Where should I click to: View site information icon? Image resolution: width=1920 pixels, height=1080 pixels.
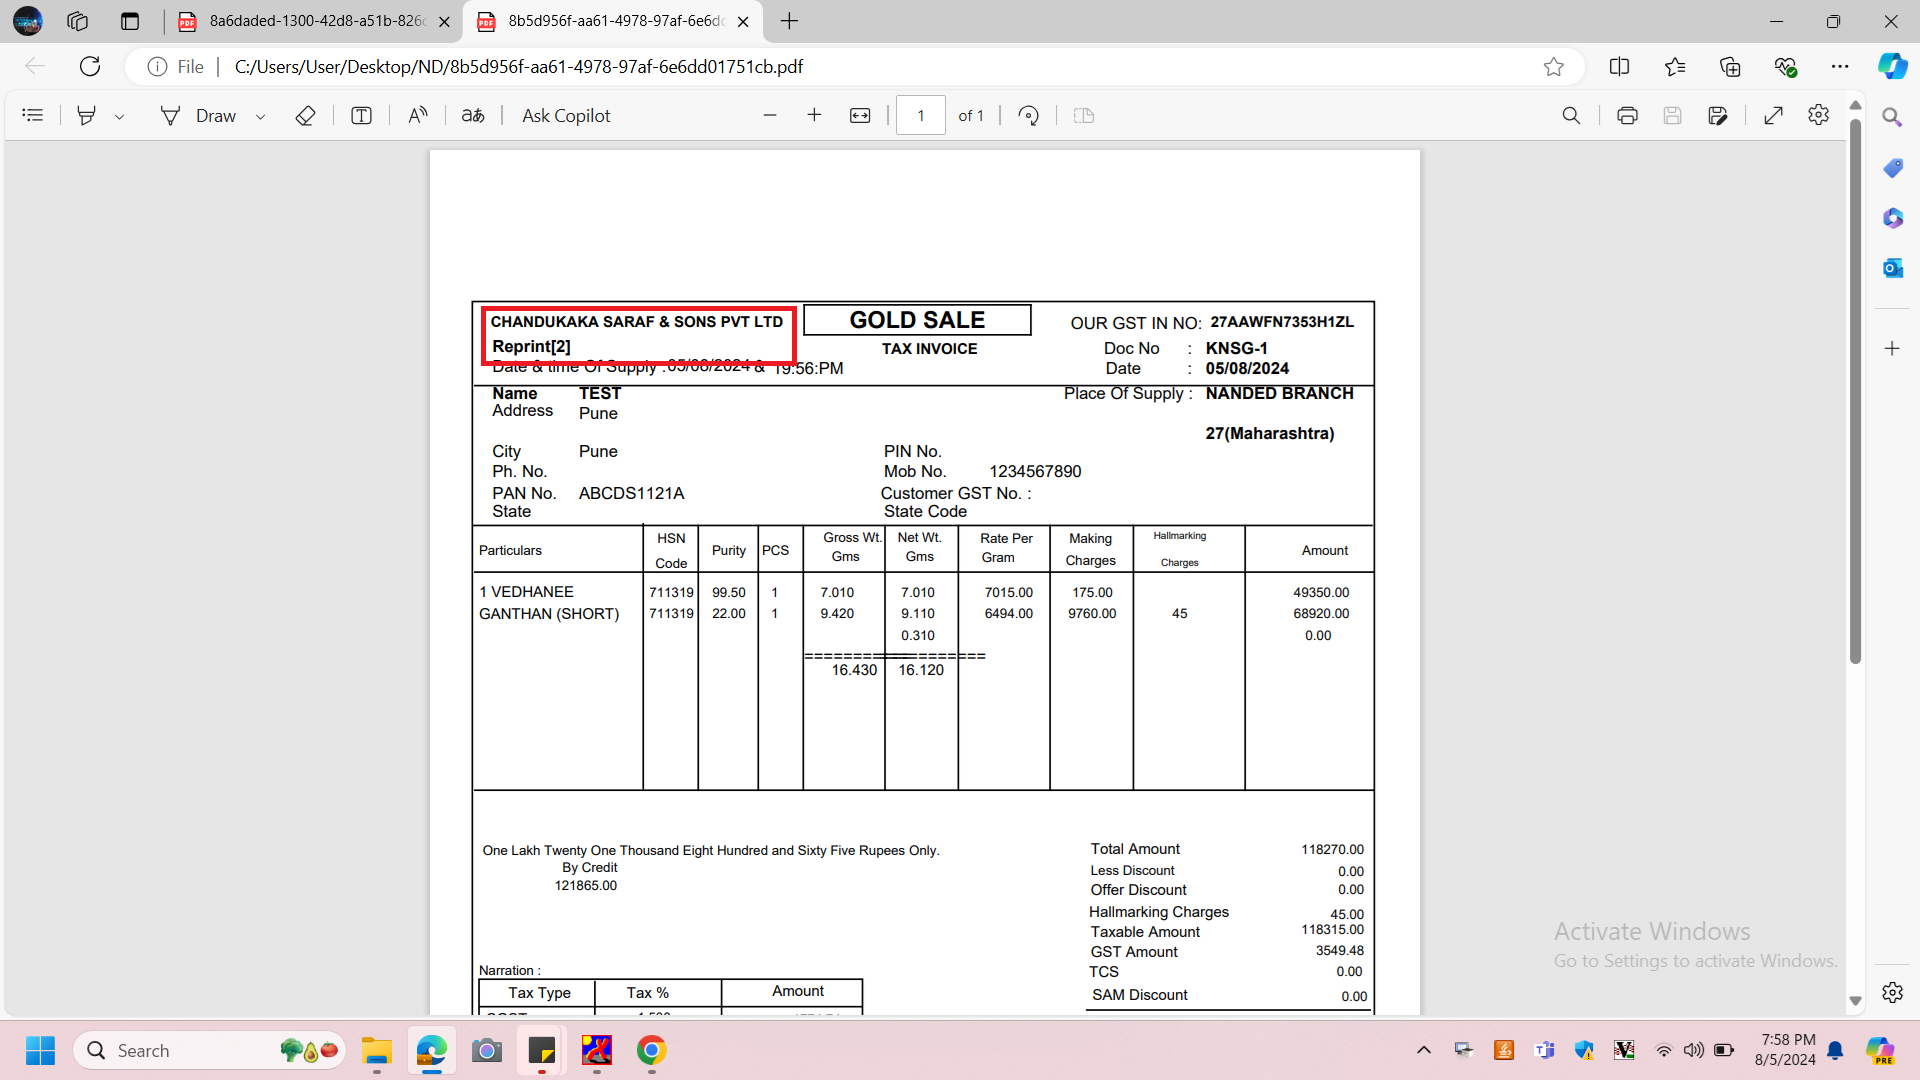click(x=157, y=67)
